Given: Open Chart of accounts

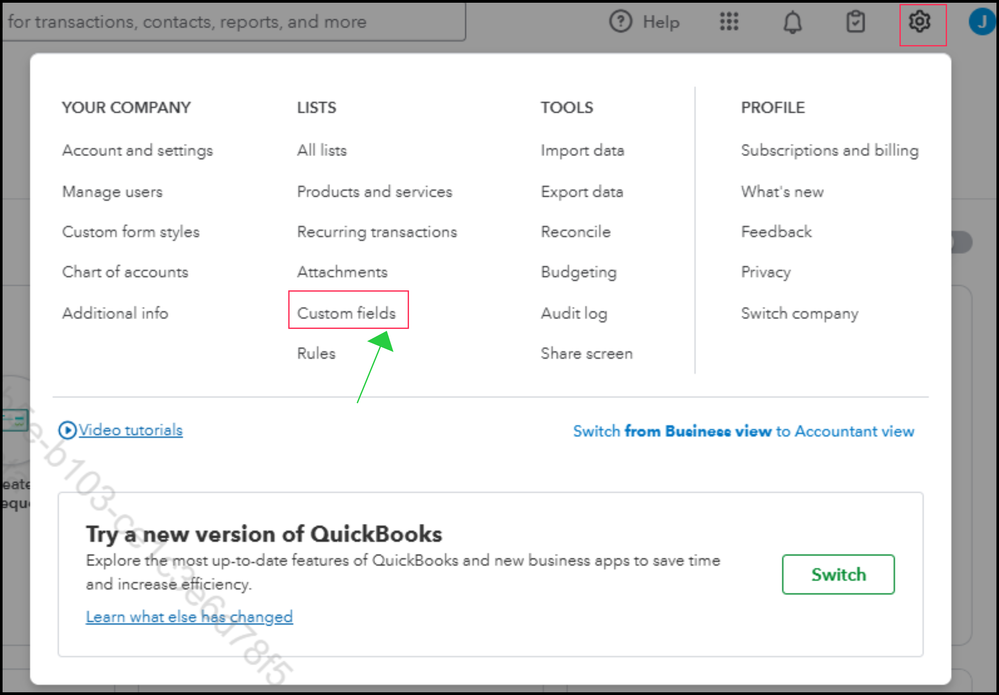Looking at the screenshot, I should (125, 272).
